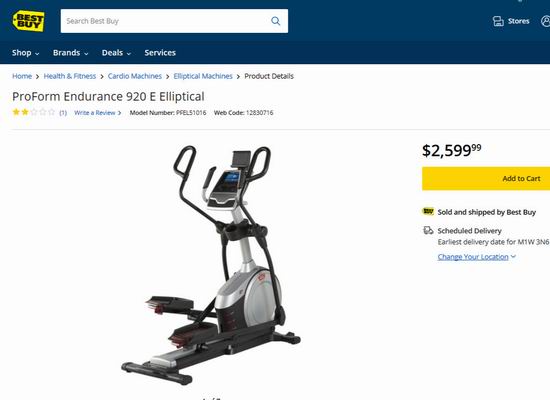
Task: Click the Best Buy logo
Action: pos(28,21)
